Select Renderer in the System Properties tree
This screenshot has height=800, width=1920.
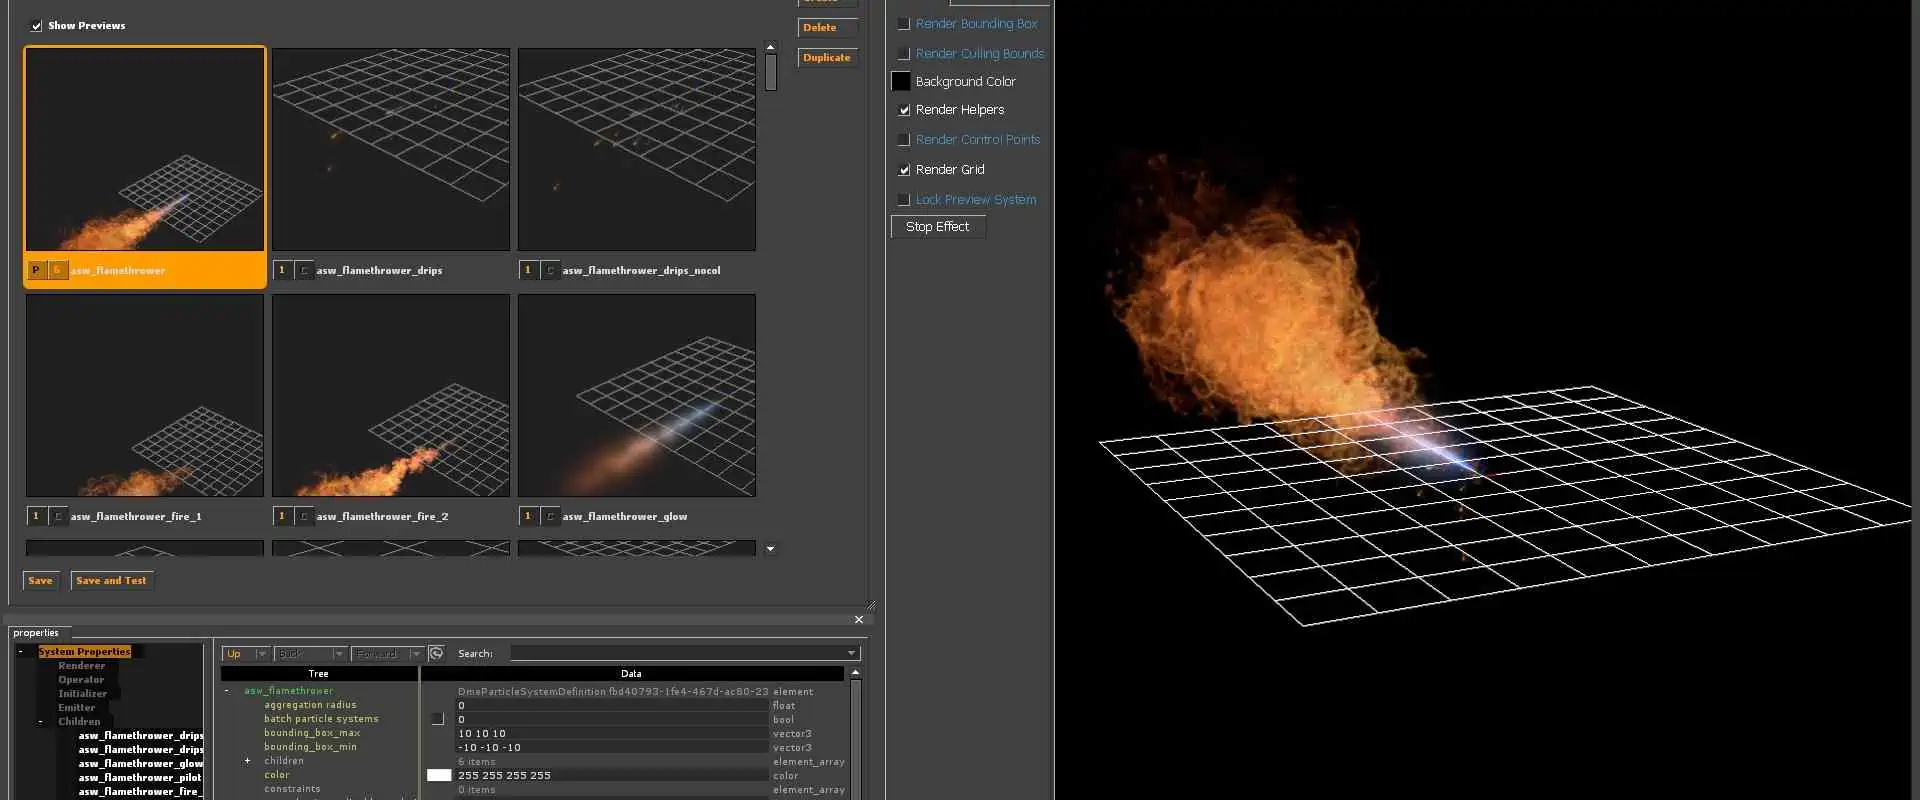coord(81,666)
